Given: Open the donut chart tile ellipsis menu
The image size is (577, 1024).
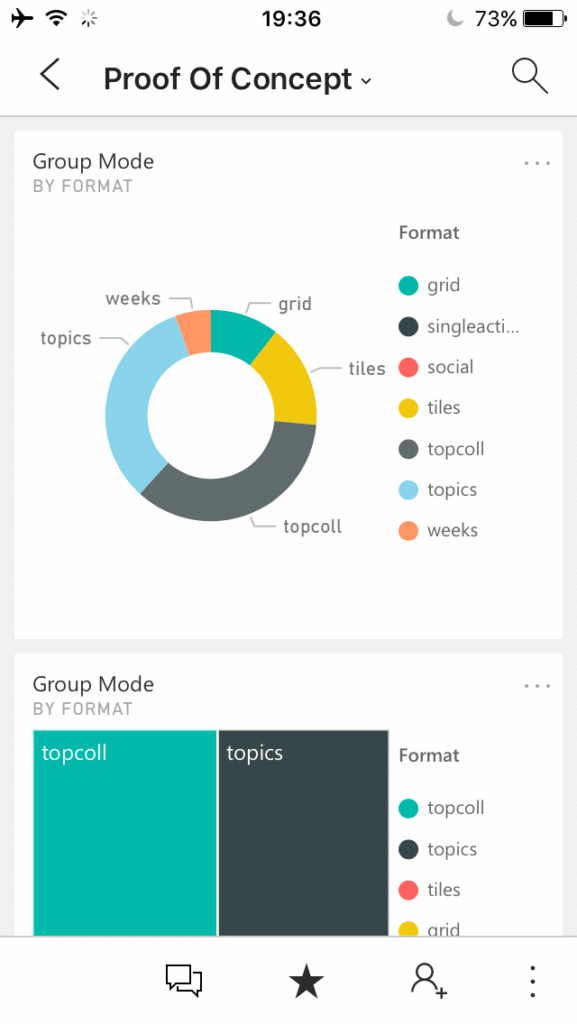Looking at the screenshot, I should pyautogui.click(x=537, y=163).
